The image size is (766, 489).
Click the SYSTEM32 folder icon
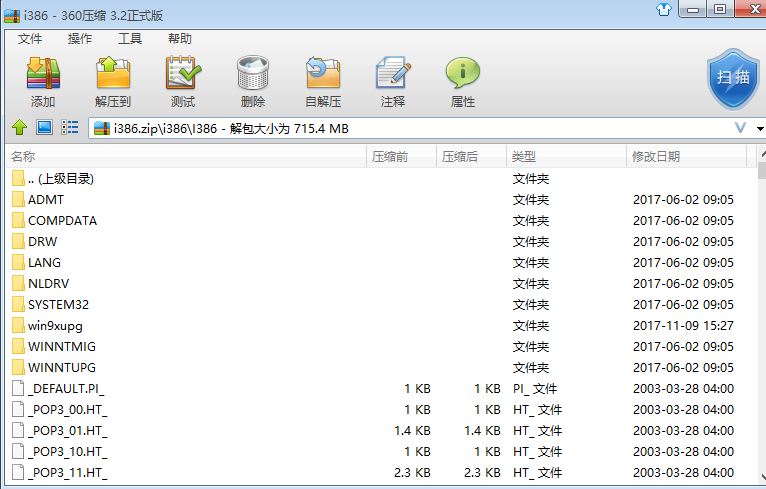(x=18, y=304)
